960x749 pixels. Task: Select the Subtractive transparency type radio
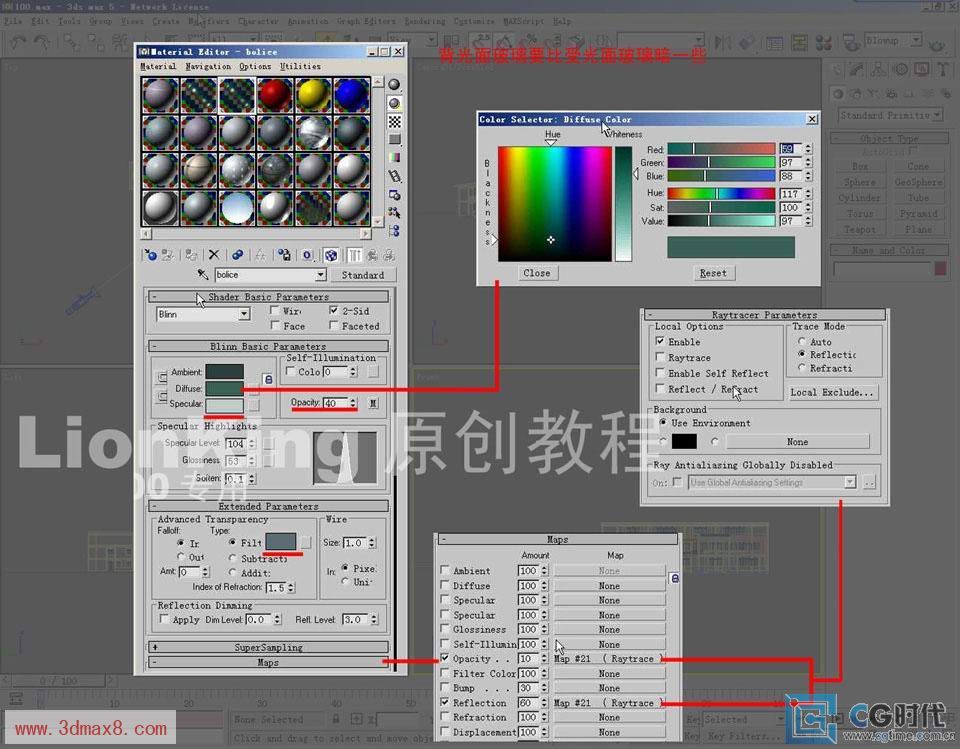coord(233,558)
